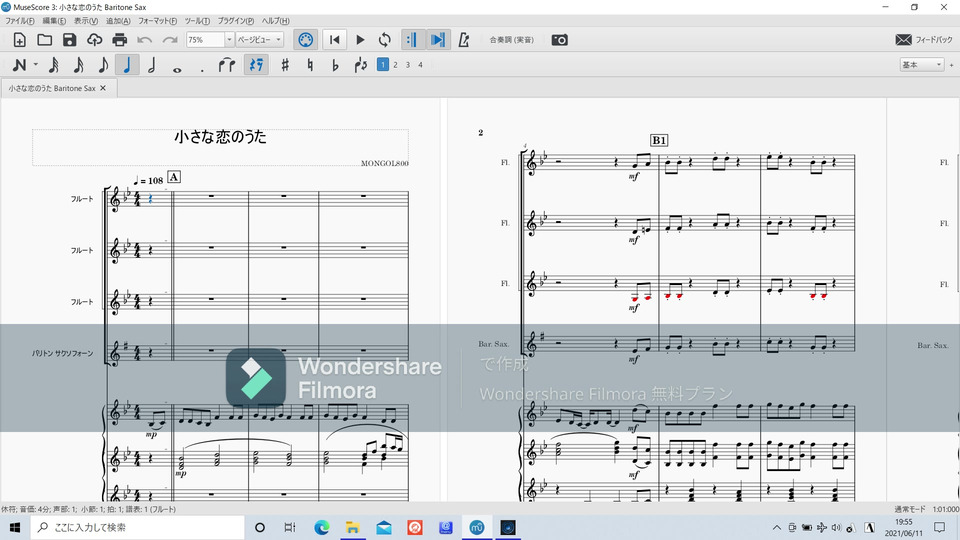This screenshot has height=540, width=960.
Task: Click the Windows Start button
Action: click(15, 527)
